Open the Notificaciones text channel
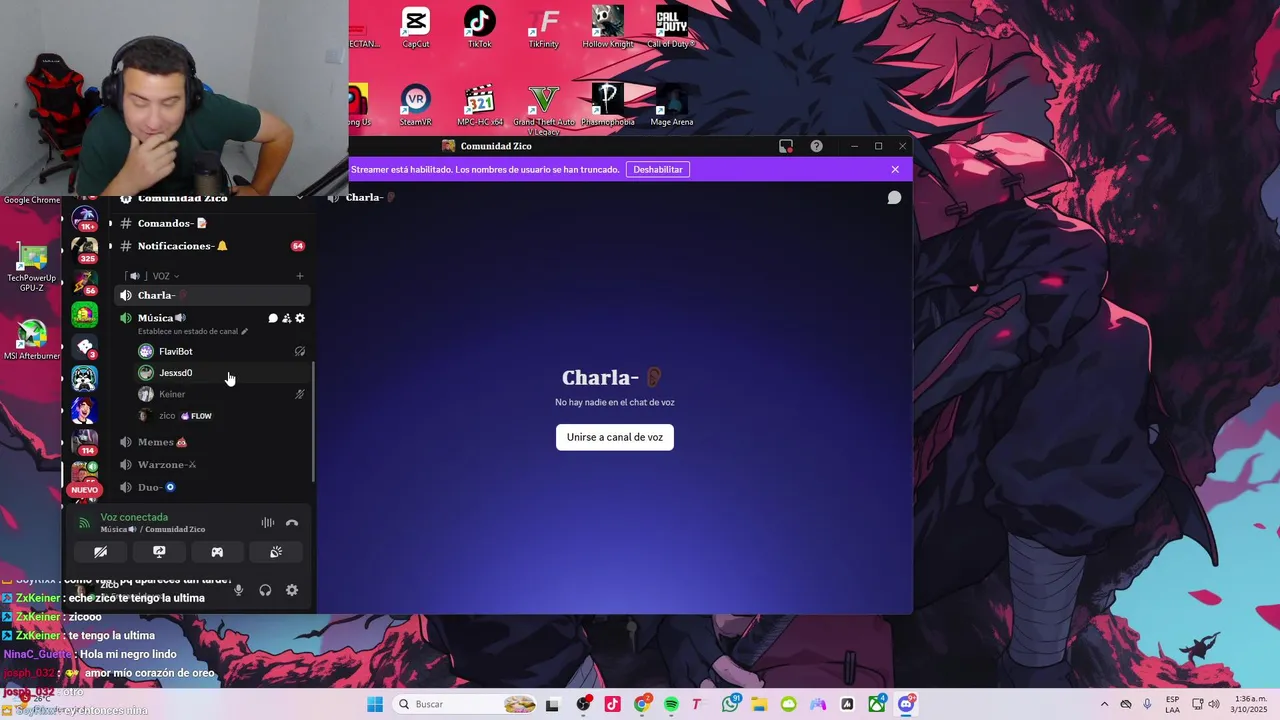 click(x=212, y=246)
